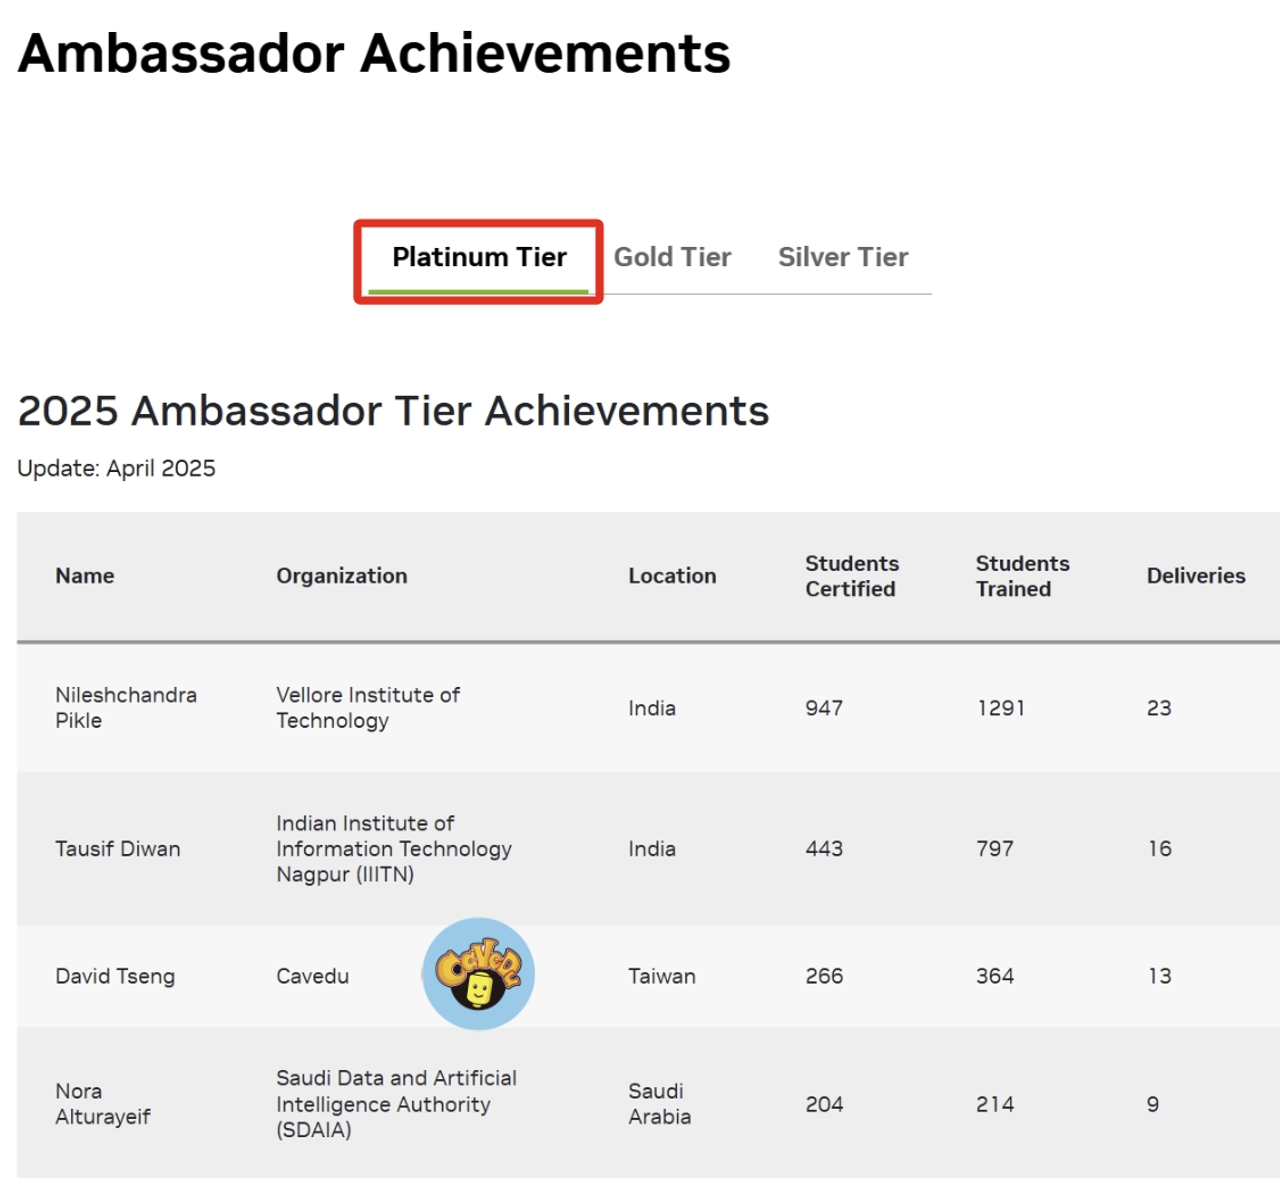Click the 2025 Ambassador Tier Achievements heading
The height and width of the screenshot is (1178, 1280).
coord(393,411)
